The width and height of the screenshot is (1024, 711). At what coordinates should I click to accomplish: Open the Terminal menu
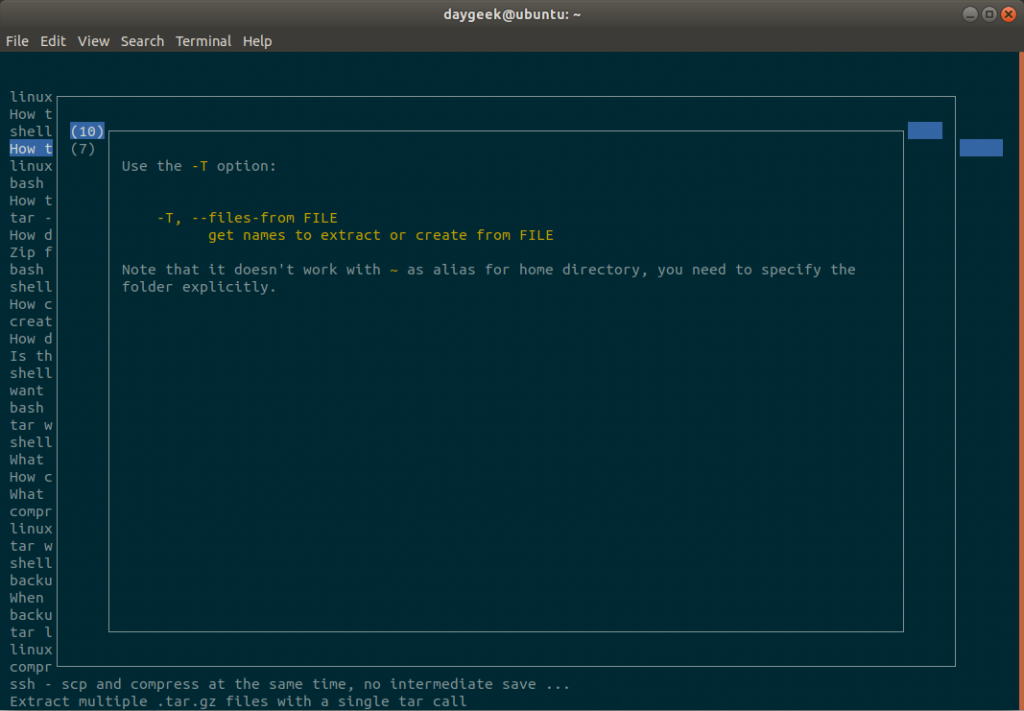(x=203, y=41)
